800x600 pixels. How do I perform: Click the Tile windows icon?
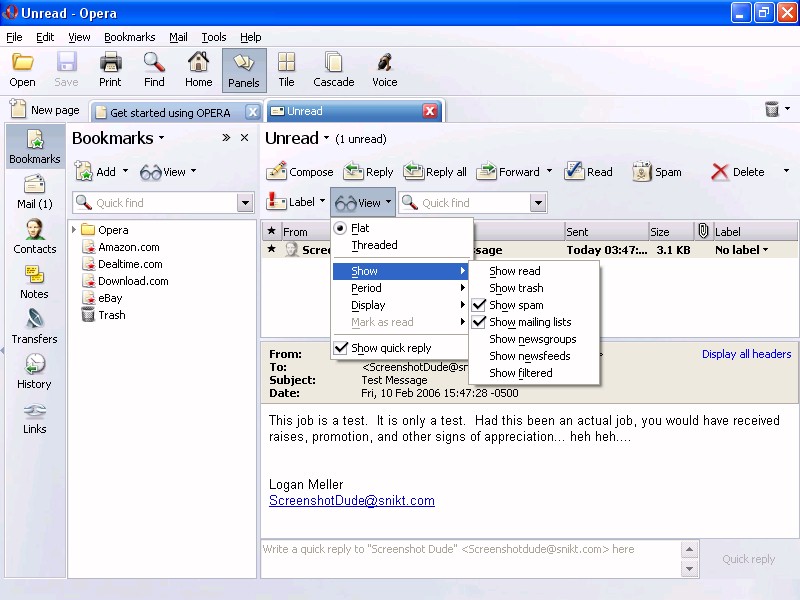(x=286, y=70)
